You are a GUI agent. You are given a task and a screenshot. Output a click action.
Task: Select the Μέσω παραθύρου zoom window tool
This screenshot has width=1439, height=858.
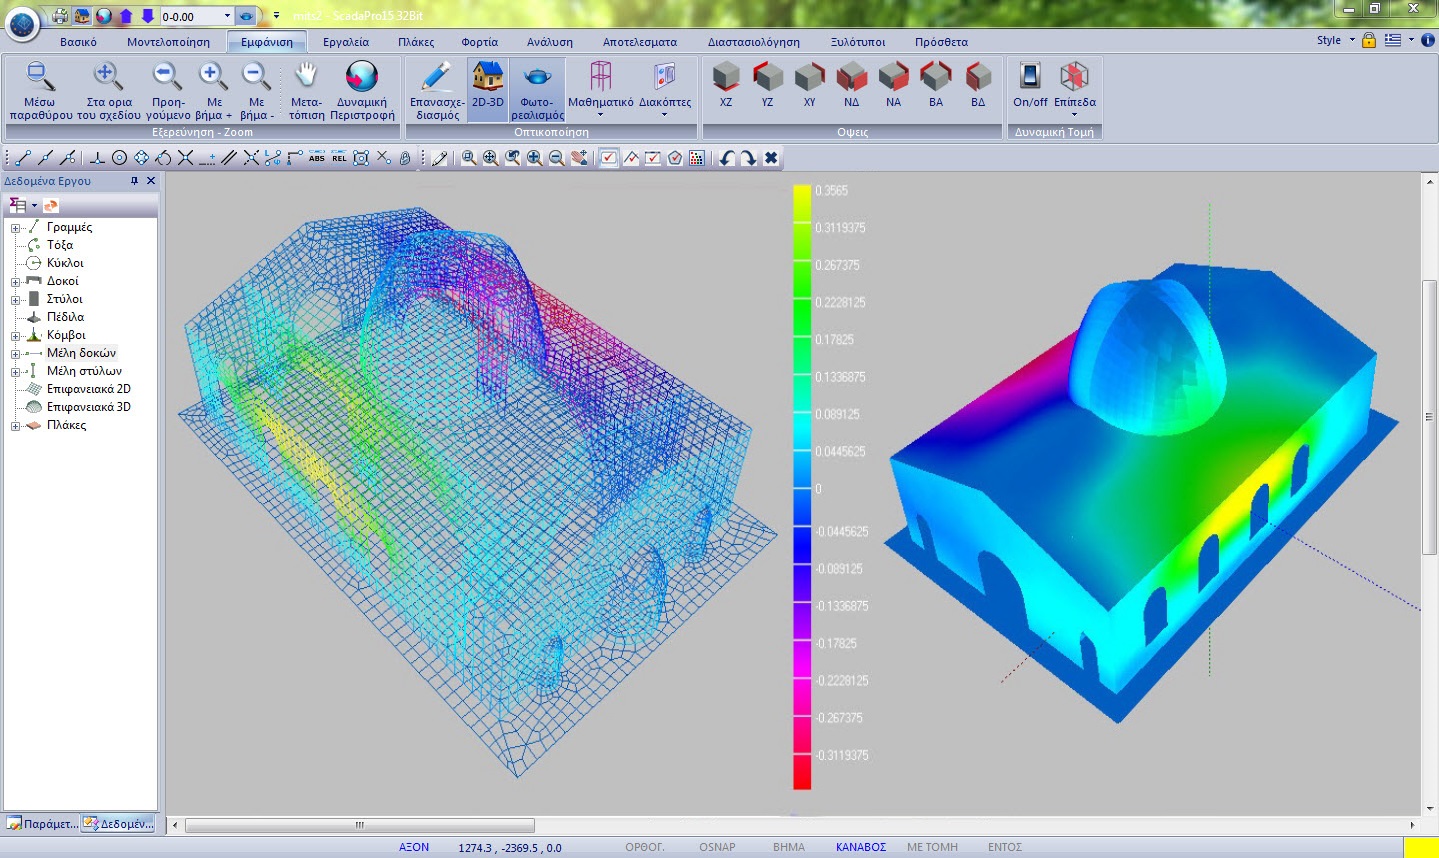tap(40, 91)
